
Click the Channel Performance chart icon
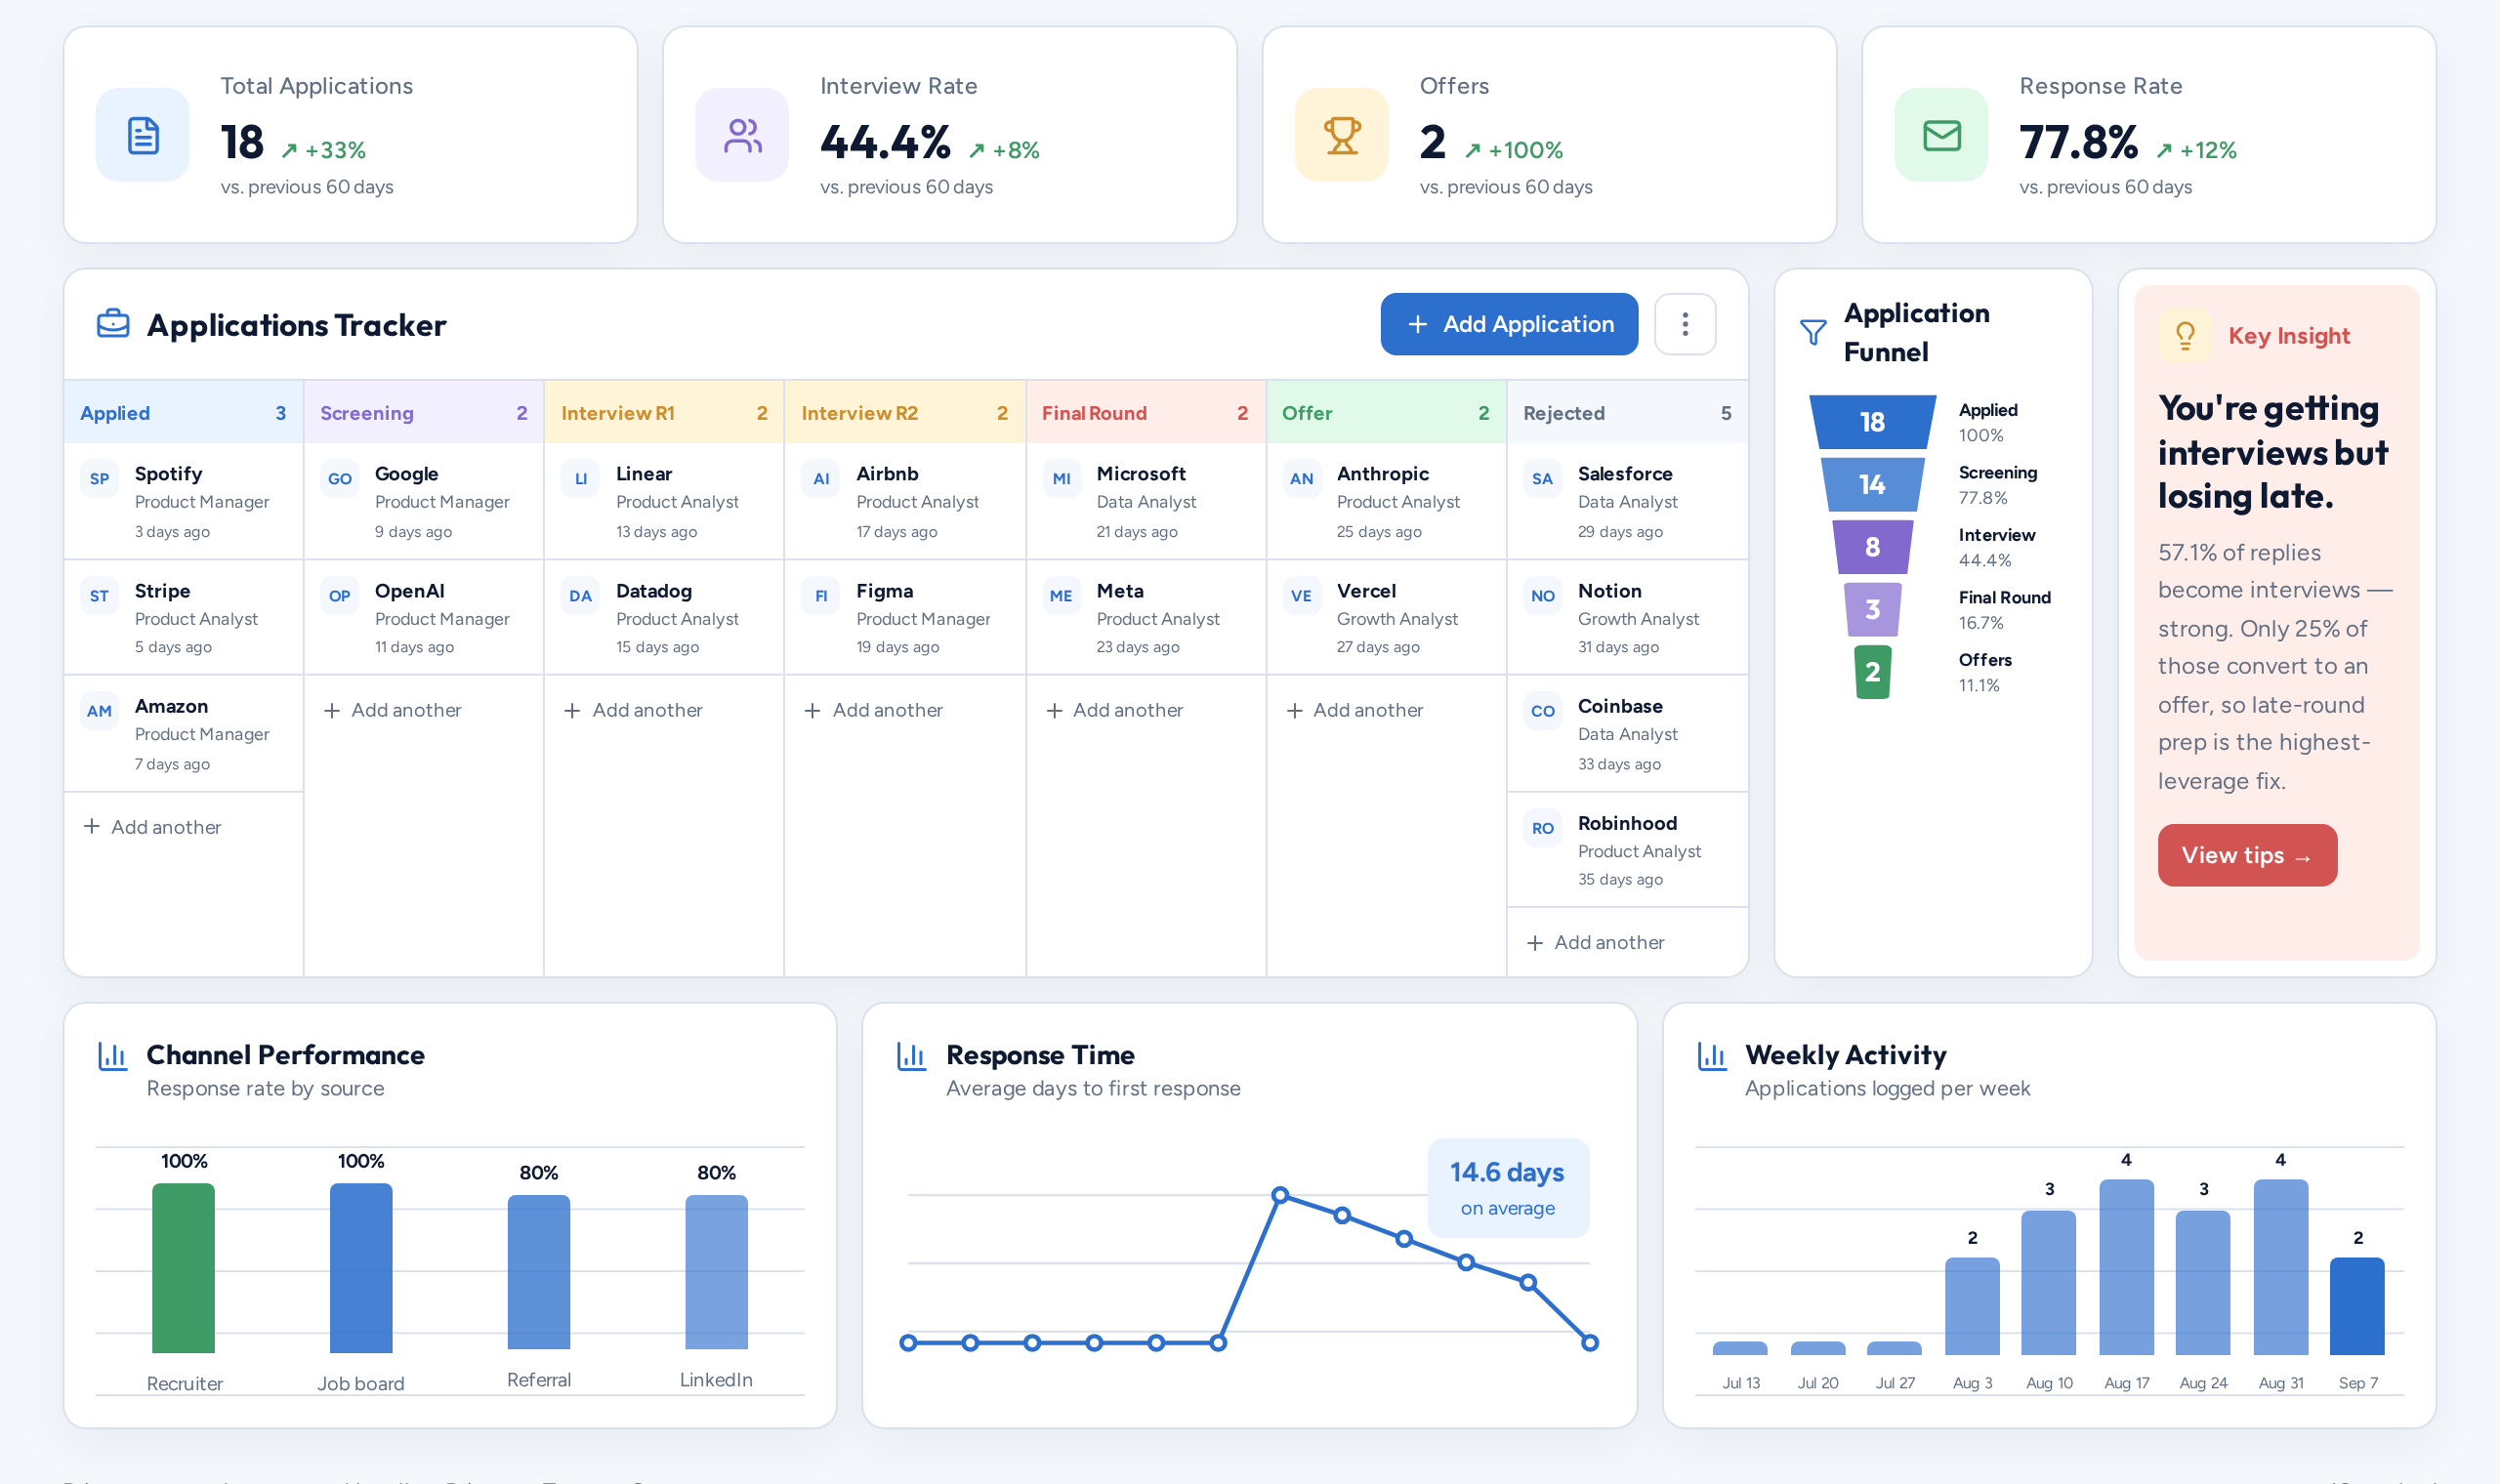113,1056
